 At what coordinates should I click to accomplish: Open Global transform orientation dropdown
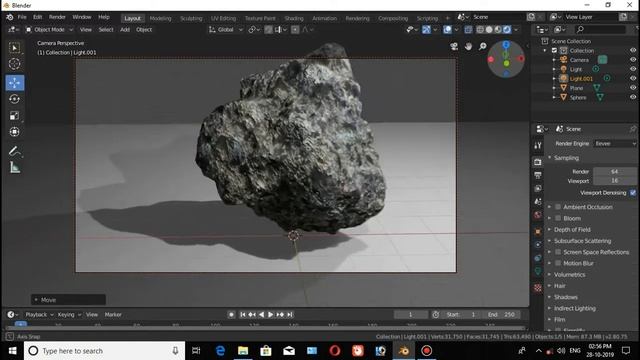[x=225, y=30]
